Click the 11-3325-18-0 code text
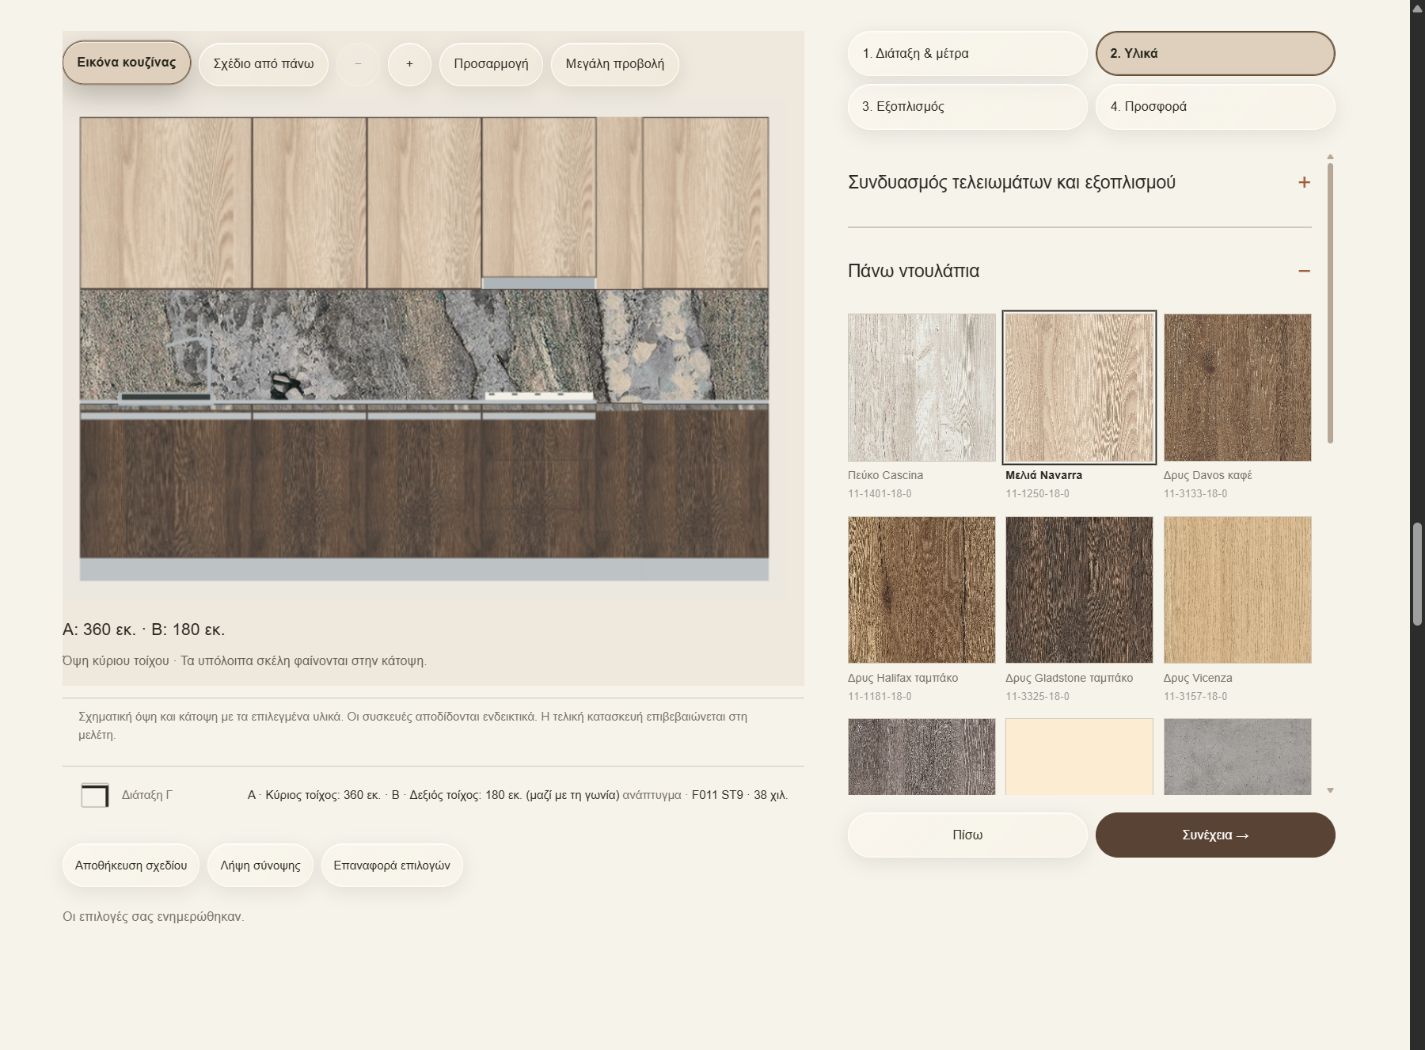 click(x=1037, y=697)
